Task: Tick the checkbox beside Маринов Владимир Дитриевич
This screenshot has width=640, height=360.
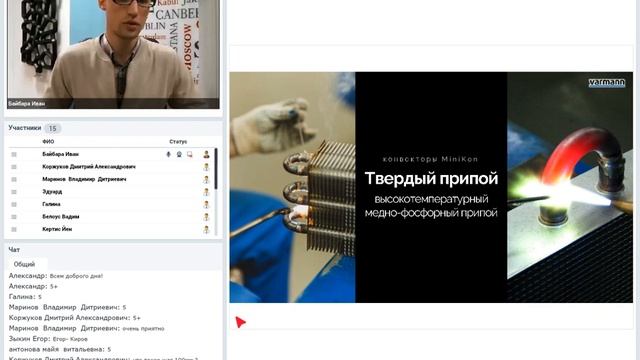Action: click(x=14, y=180)
